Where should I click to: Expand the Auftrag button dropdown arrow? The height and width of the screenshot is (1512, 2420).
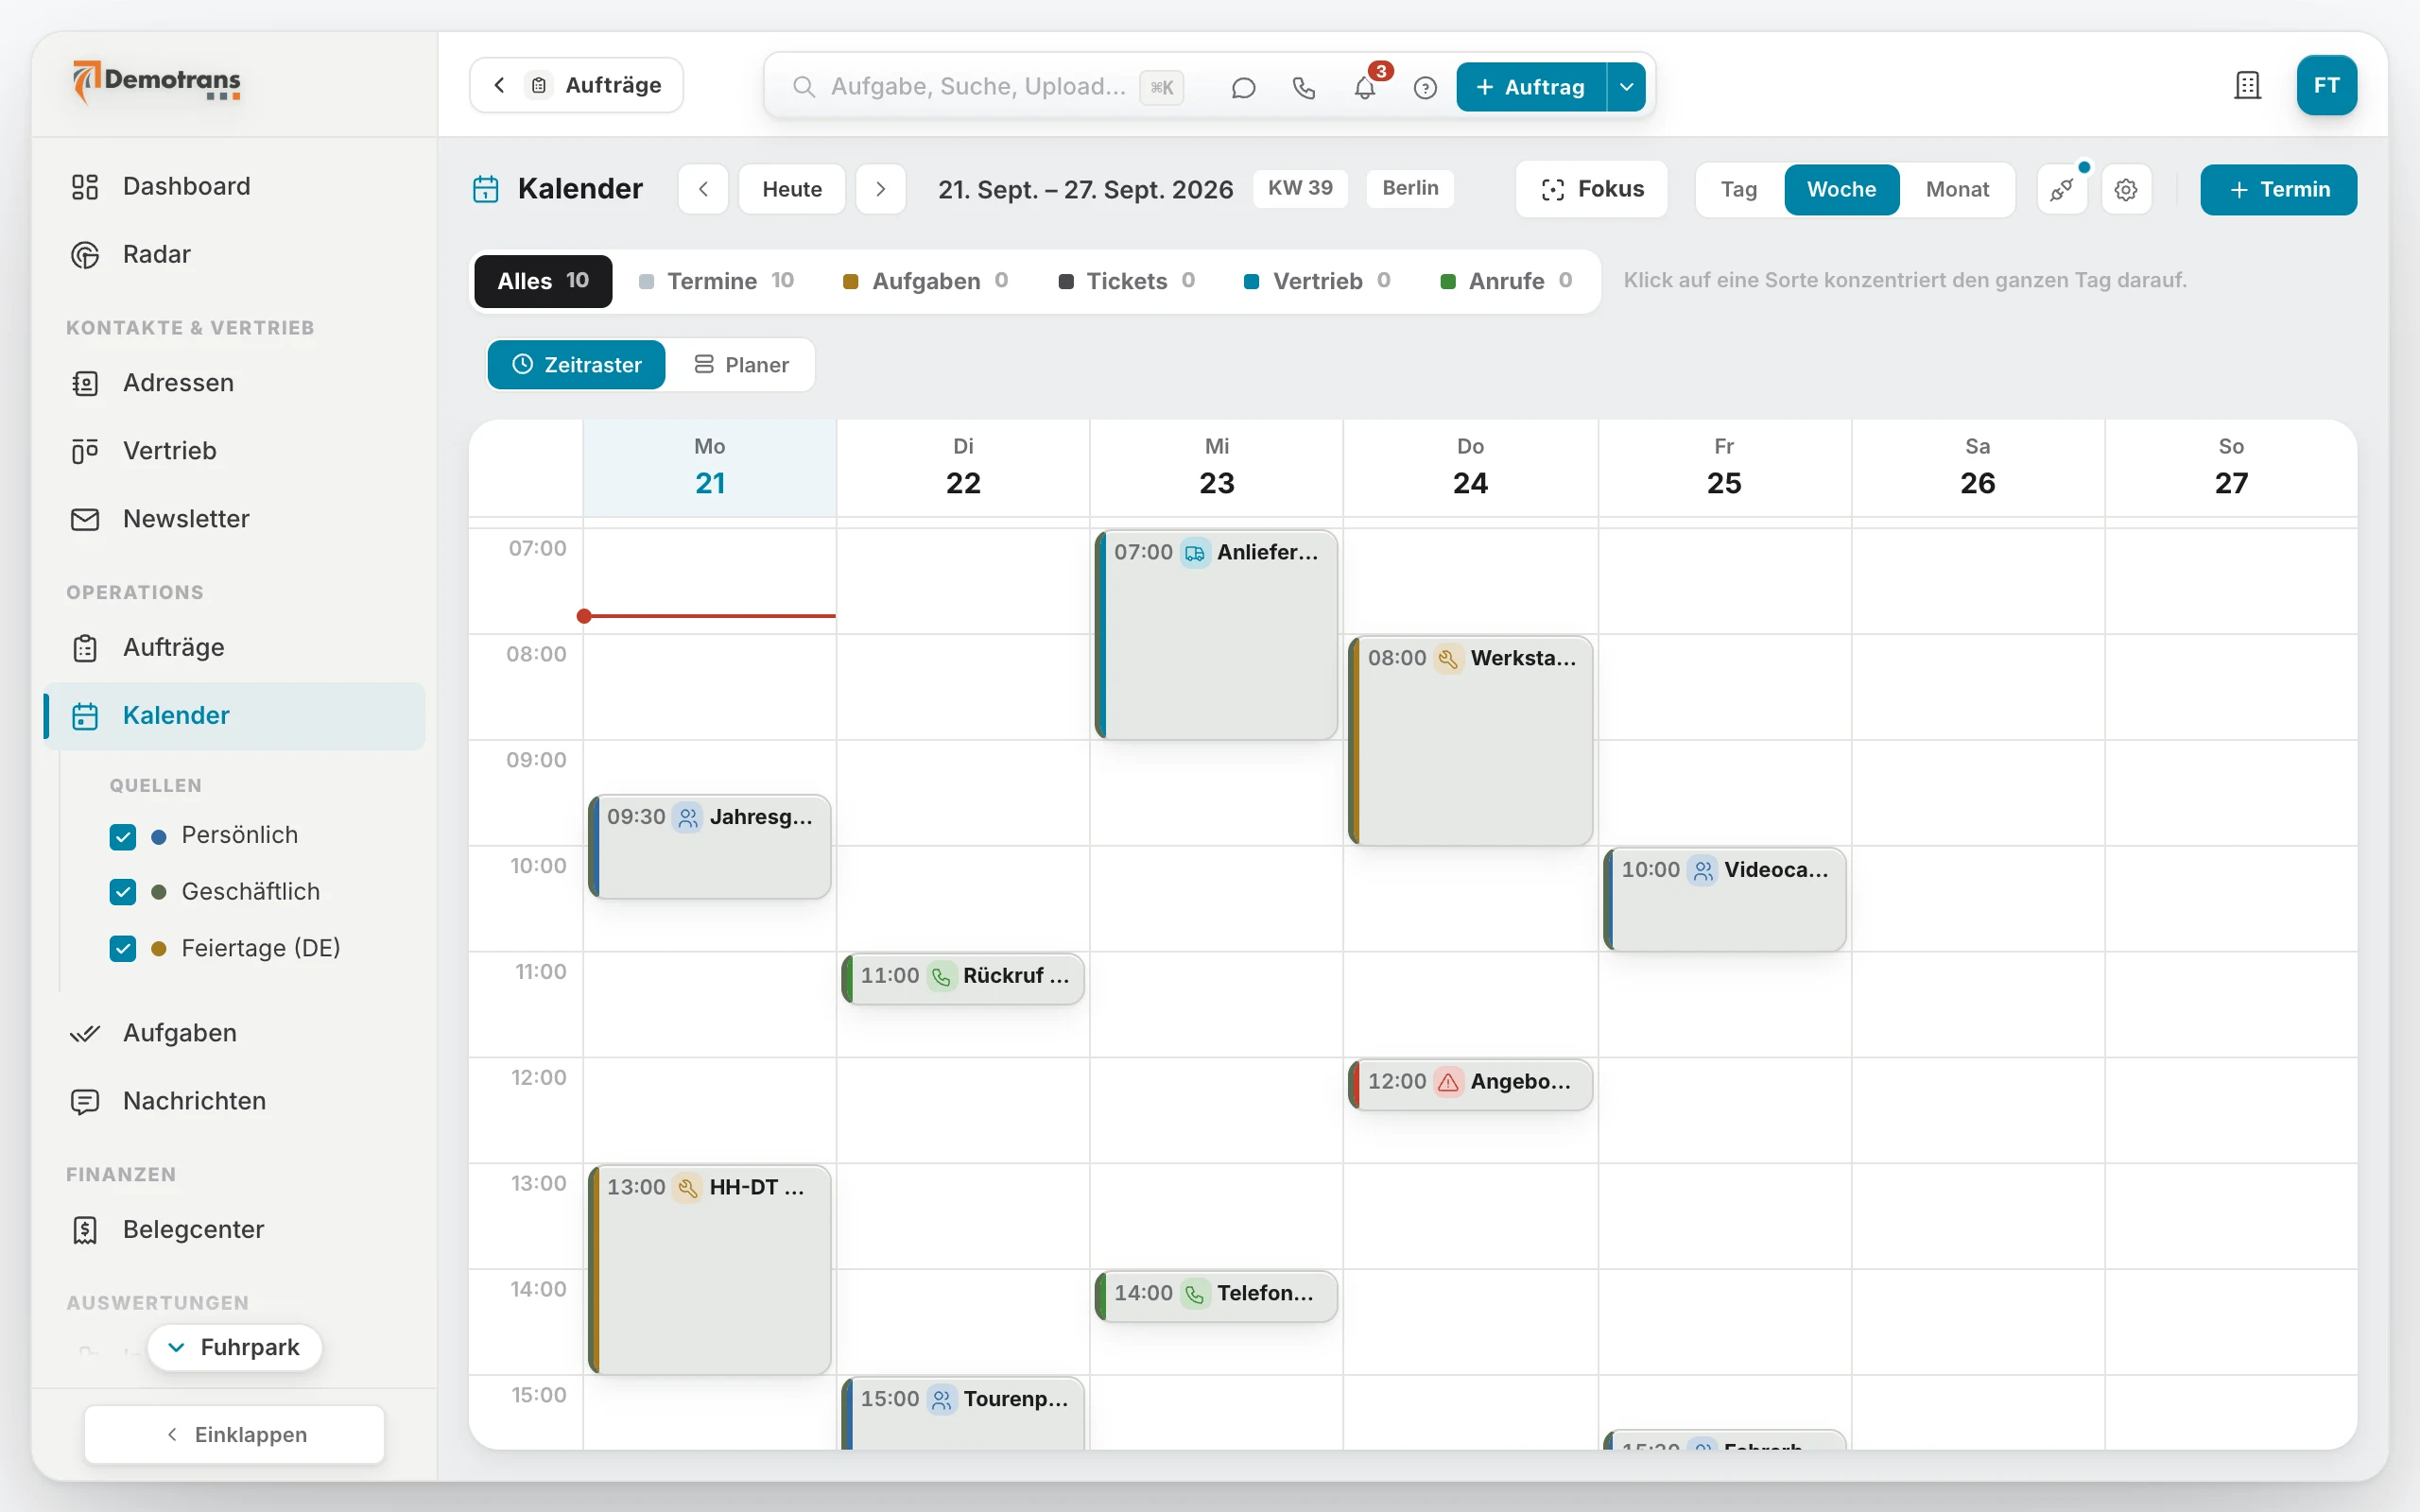click(1627, 87)
